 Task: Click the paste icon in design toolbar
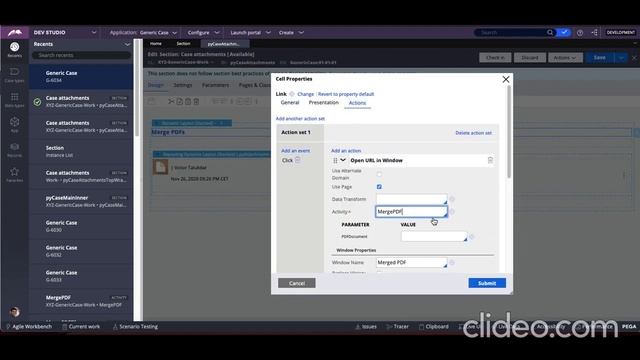tap(188, 101)
